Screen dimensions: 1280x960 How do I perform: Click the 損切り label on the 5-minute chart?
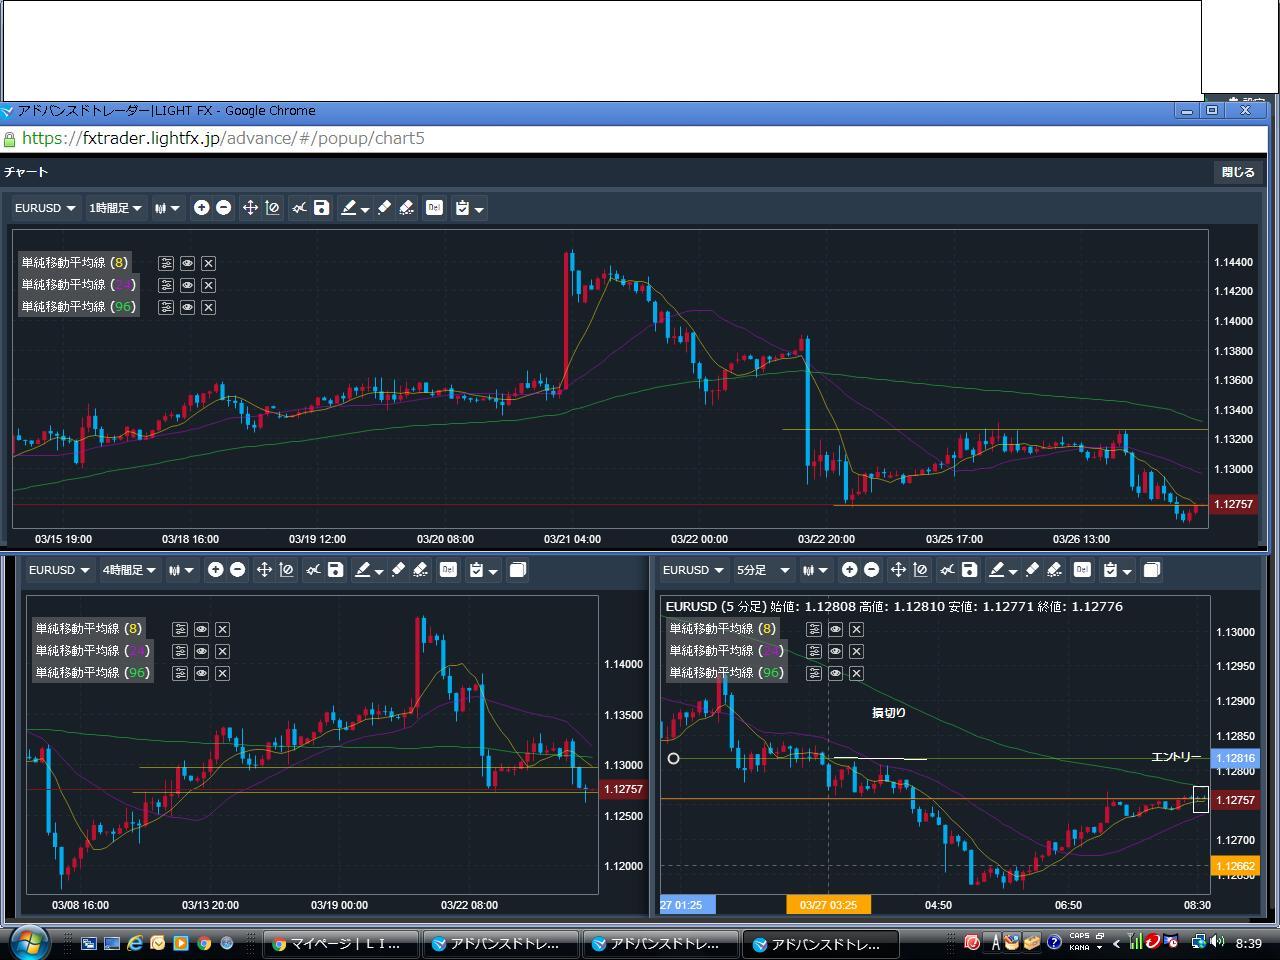click(x=889, y=713)
